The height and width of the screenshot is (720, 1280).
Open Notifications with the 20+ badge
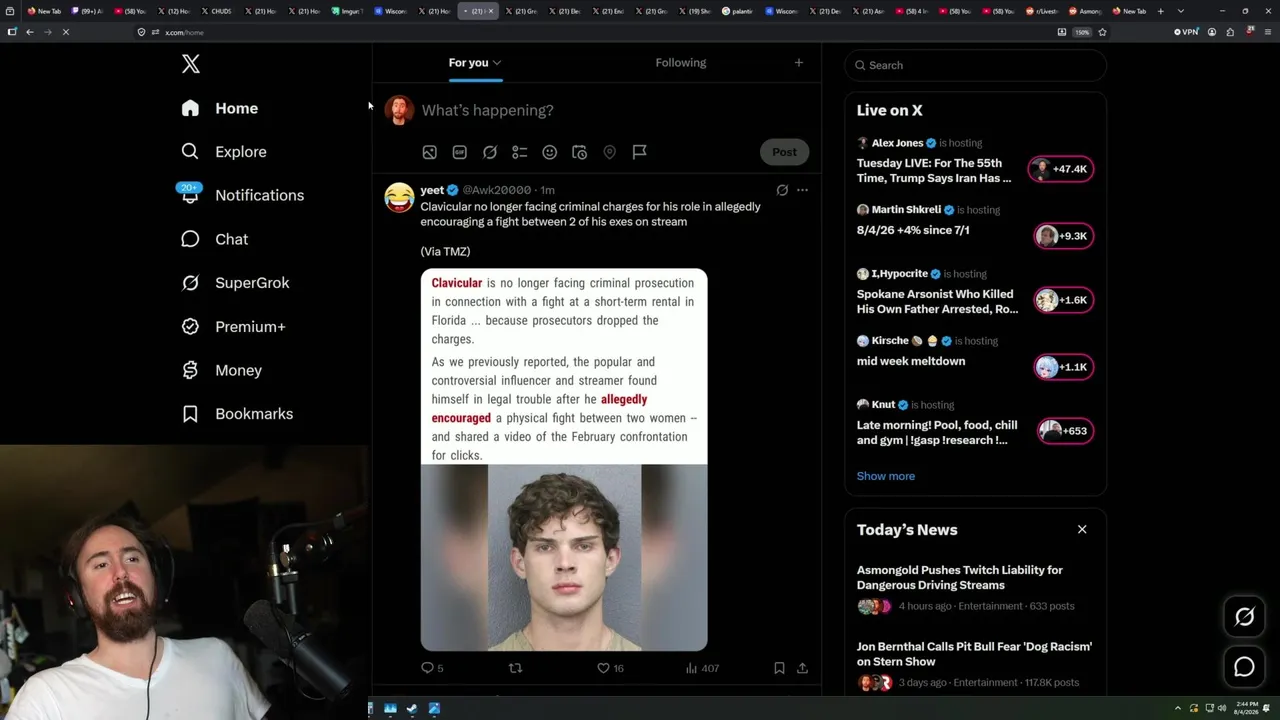click(242, 195)
